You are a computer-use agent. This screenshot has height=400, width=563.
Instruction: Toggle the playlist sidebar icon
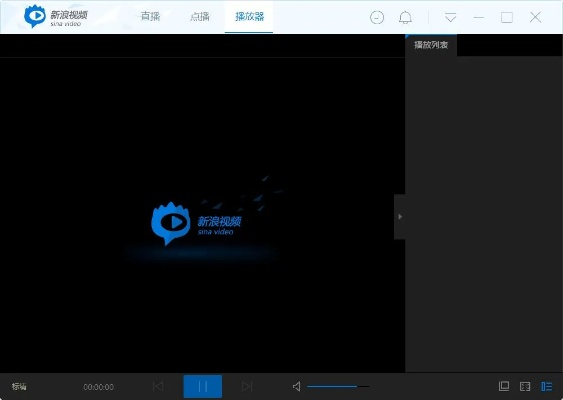[546, 386]
